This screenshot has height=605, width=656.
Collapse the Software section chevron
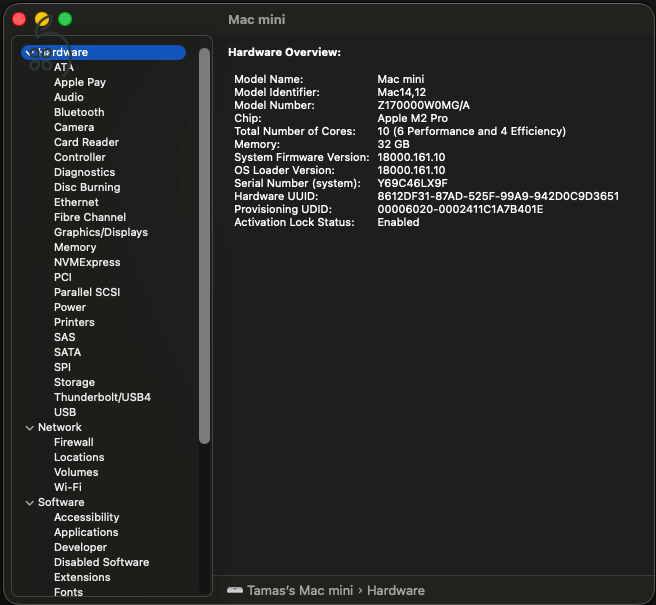[x=29, y=502]
